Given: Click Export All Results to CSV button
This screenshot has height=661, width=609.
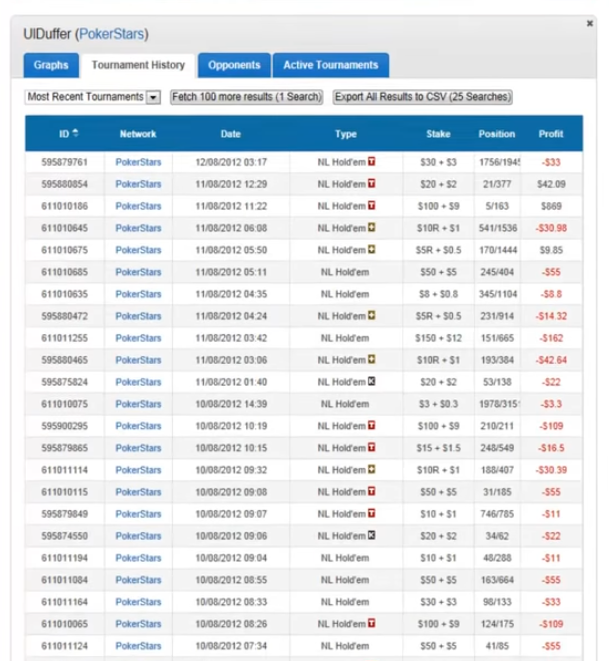Looking at the screenshot, I should pos(422,97).
